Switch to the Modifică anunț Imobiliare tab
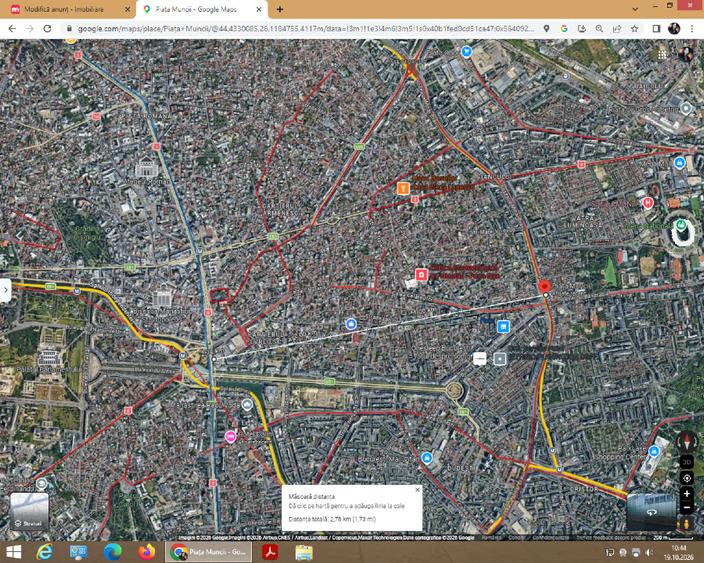The width and height of the screenshot is (704, 563). (x=66, y=9)
